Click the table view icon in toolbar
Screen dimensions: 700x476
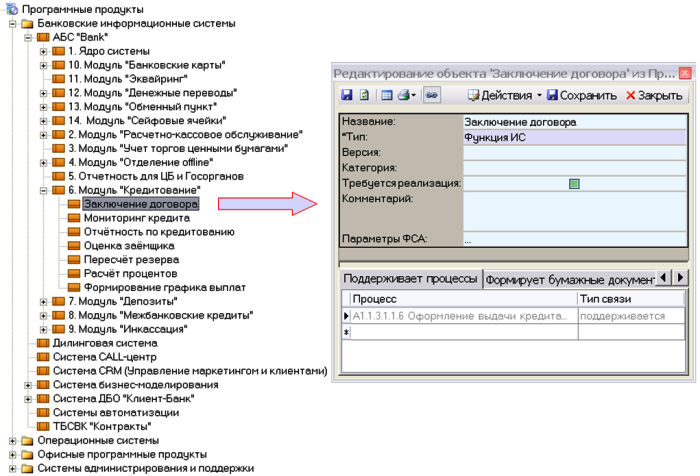point(386,96)
